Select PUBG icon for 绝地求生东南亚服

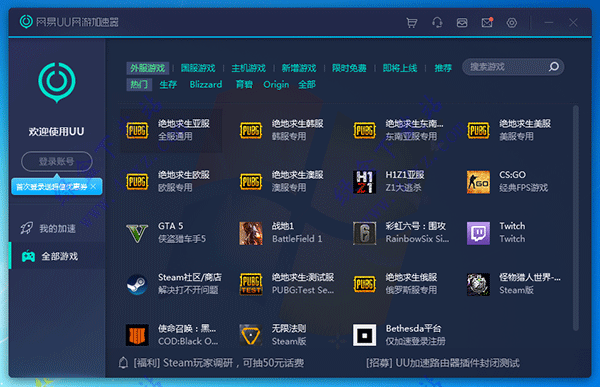(x=364, y=130)
